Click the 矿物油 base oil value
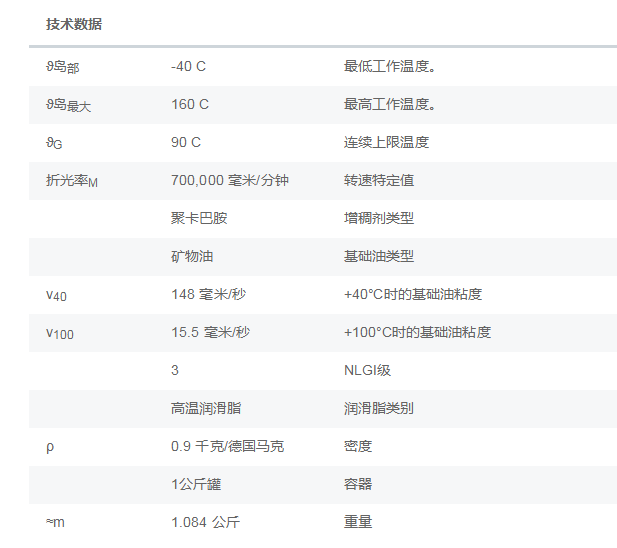This screenshot has width=617, height=548. pos(192,257)
